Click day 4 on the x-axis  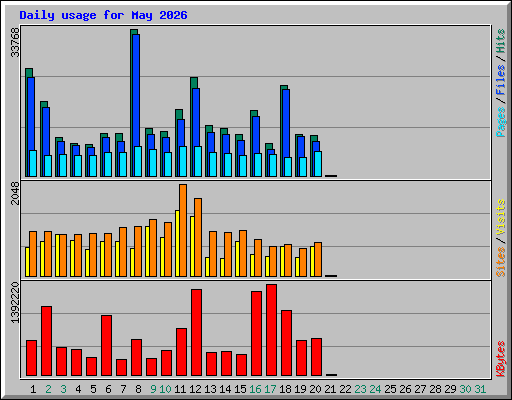(78, 389)
